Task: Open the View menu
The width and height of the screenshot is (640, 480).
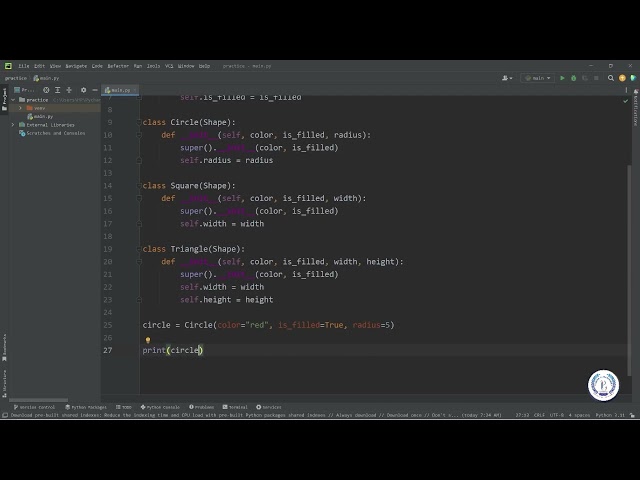Action: [55, 66]
